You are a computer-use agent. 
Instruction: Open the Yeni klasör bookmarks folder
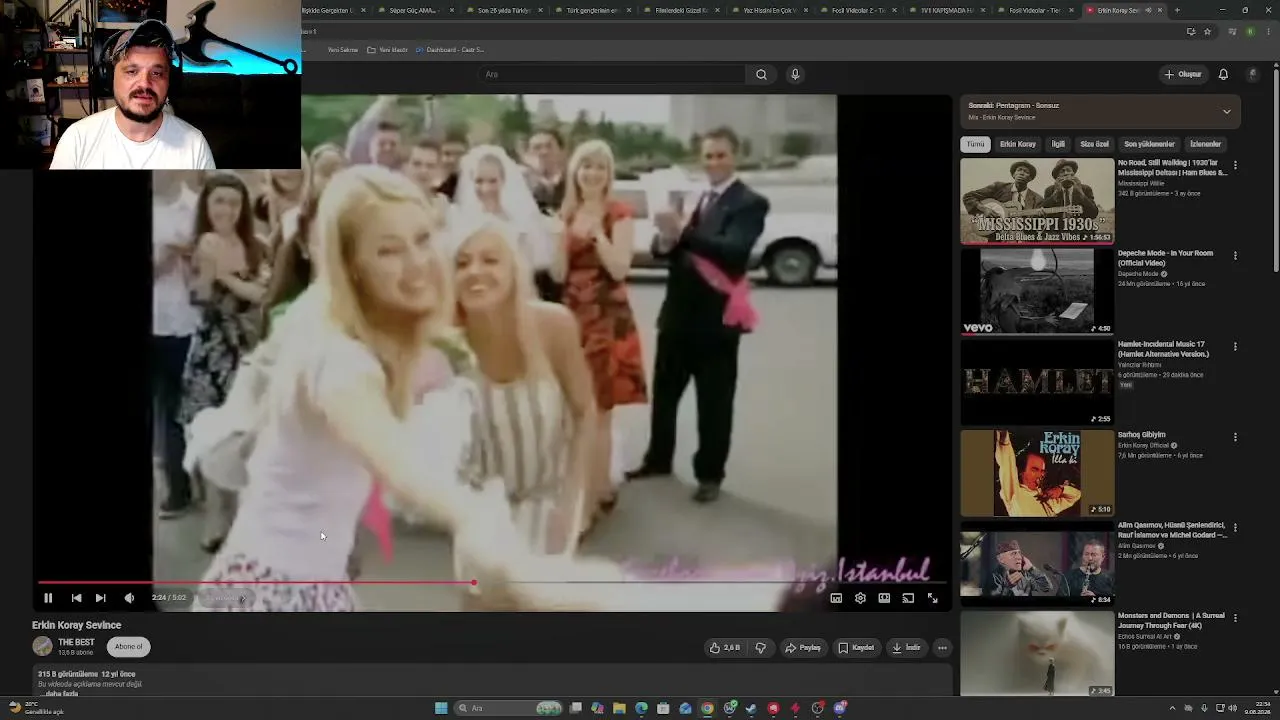coord(388,50)
